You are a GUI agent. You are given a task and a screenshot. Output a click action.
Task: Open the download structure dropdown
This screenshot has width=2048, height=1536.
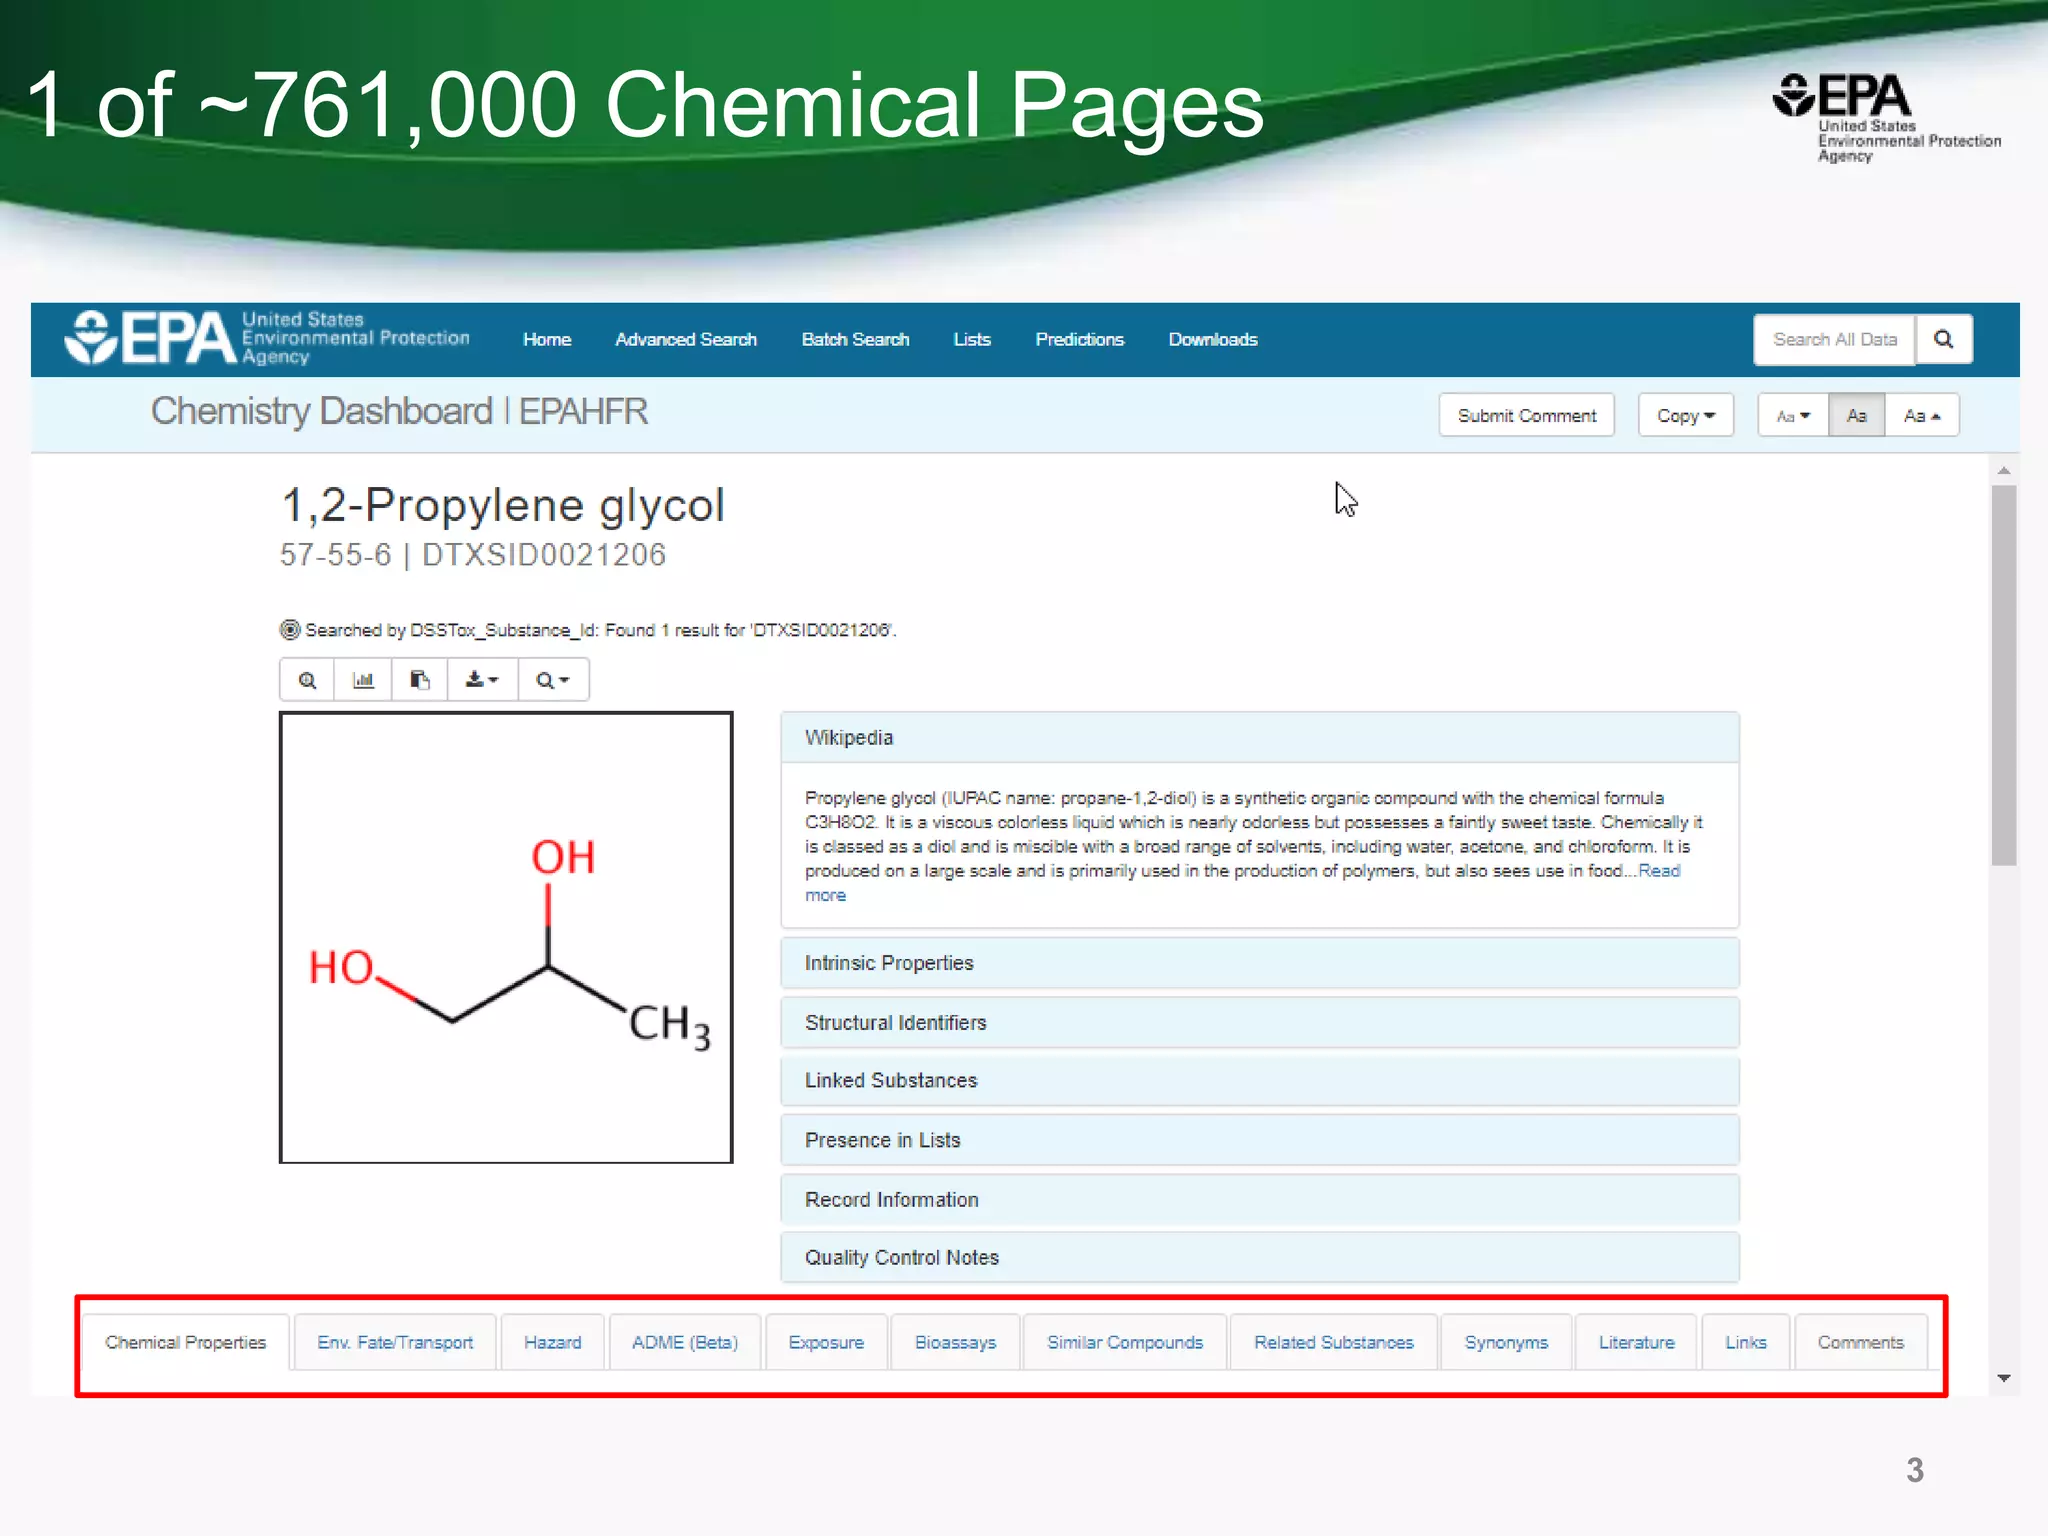(482, 680)
